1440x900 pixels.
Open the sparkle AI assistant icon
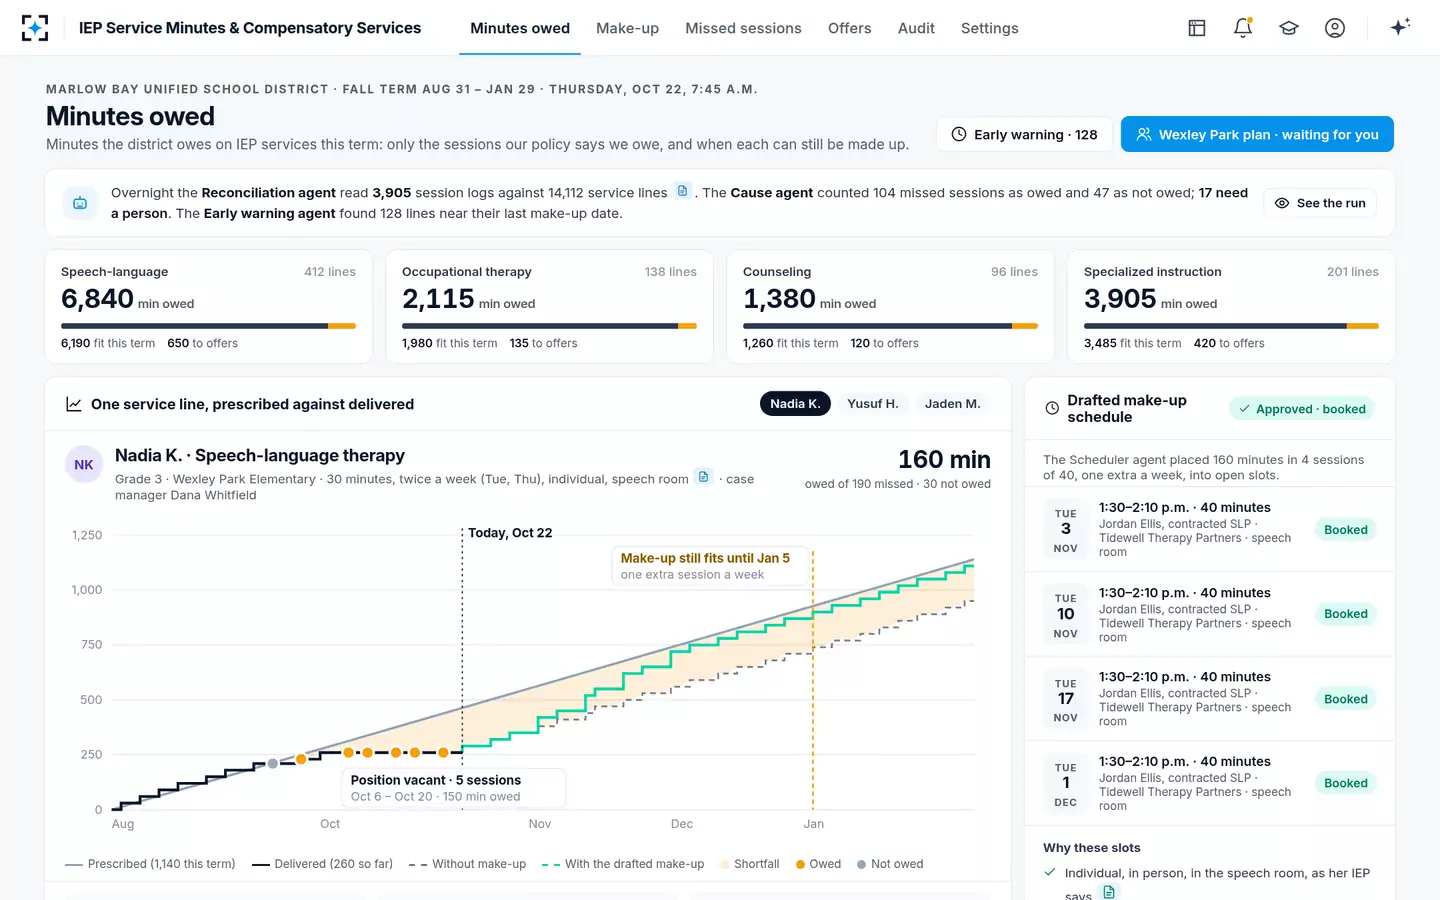point(1400,27)
